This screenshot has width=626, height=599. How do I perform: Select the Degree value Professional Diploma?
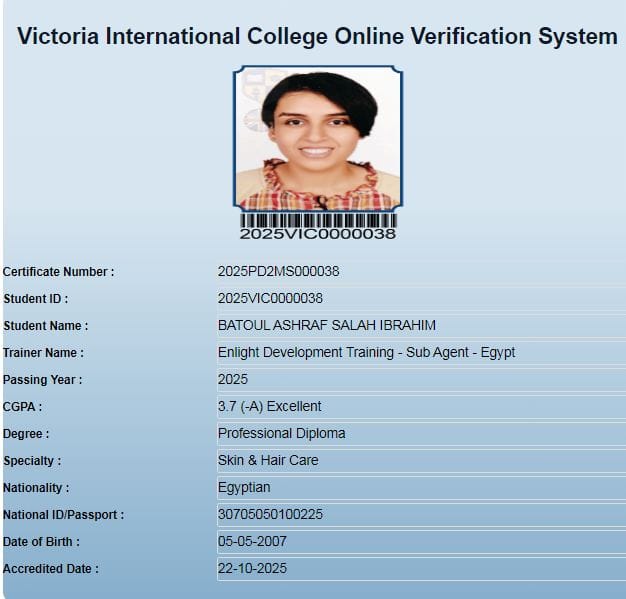click(x=281, y=433)
